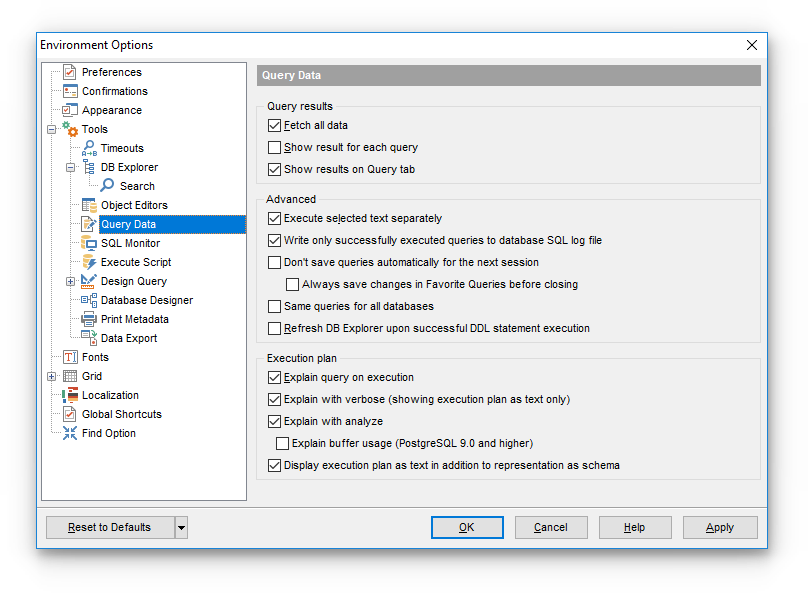Open the Object Editors tree item
808x593 pixels.
[x=133, y=205]
